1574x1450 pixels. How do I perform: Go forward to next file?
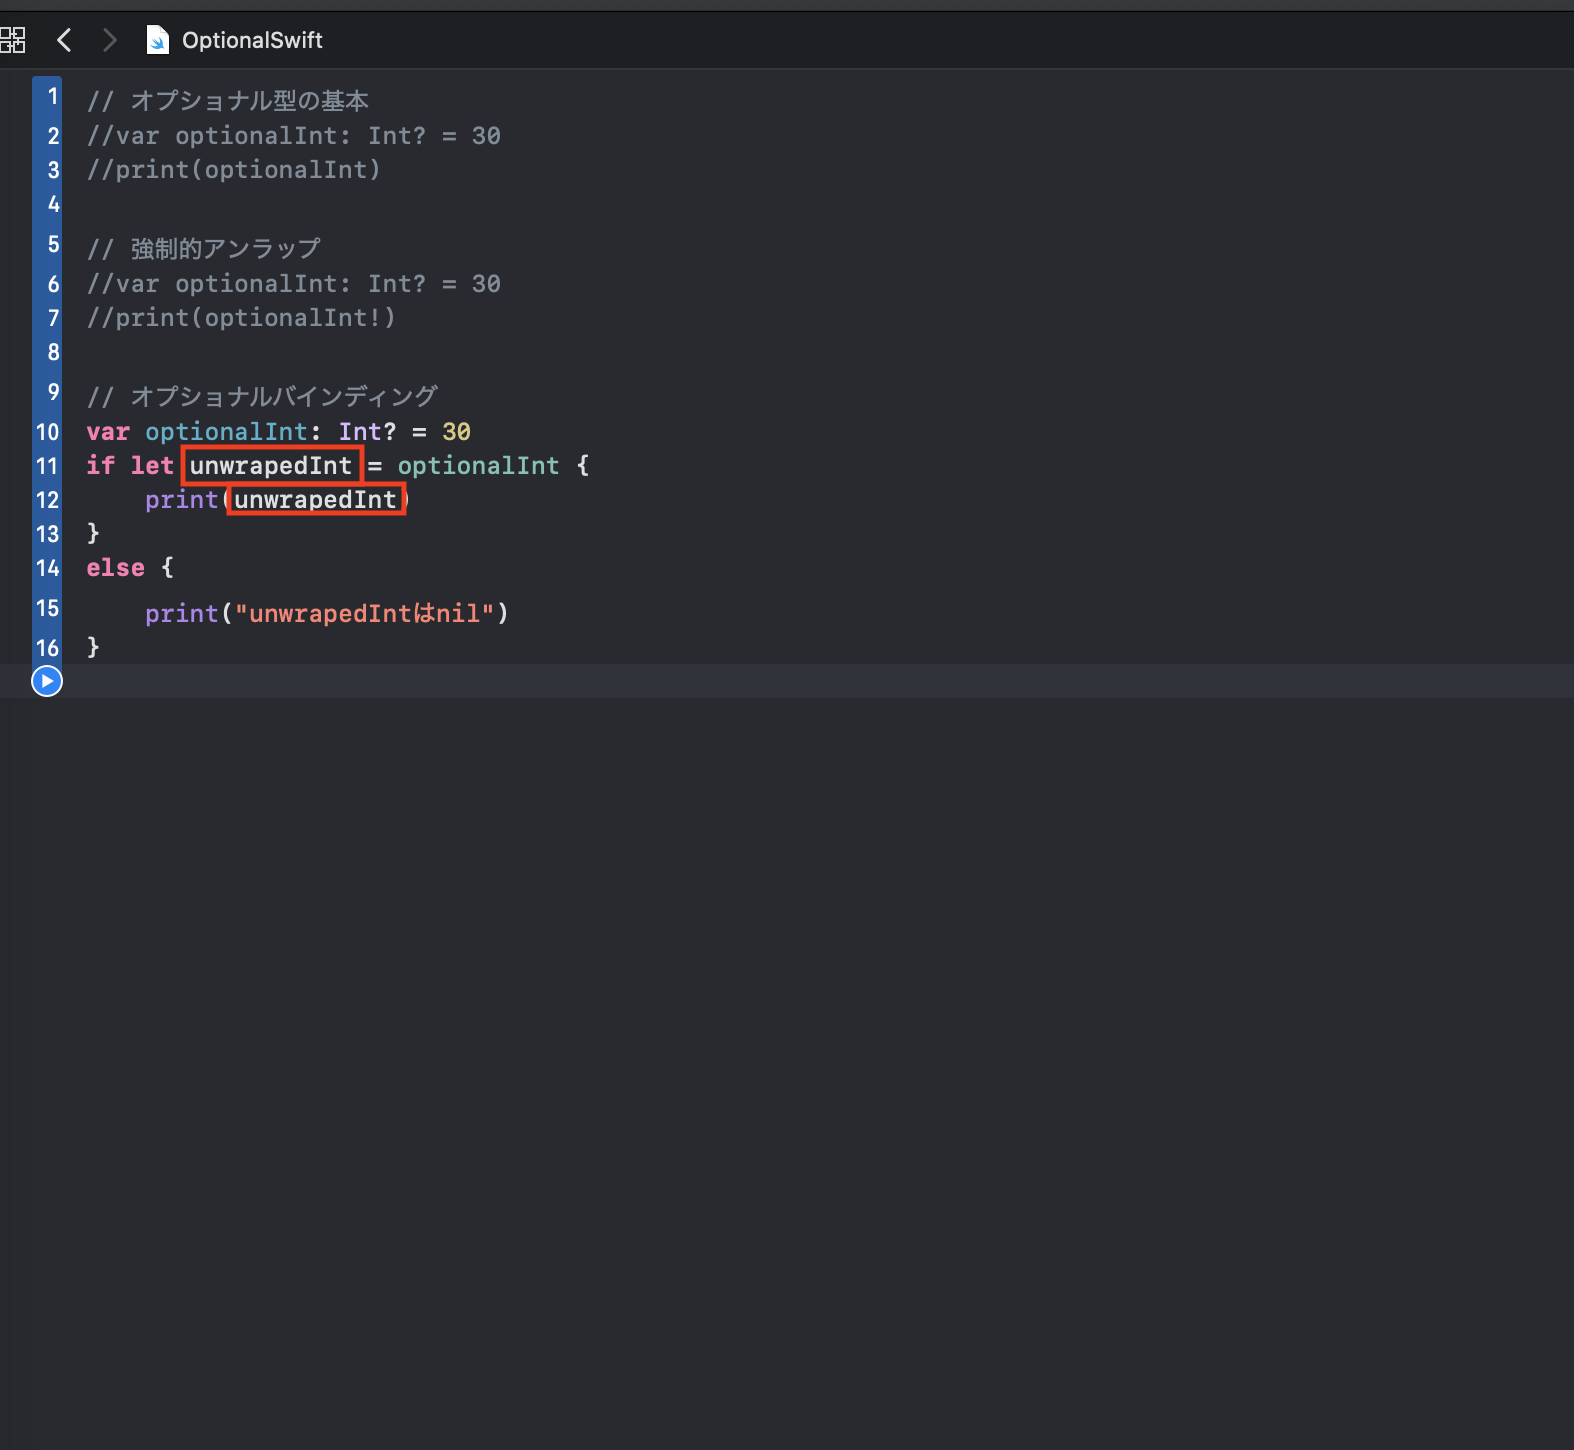(x=110, y=40)
